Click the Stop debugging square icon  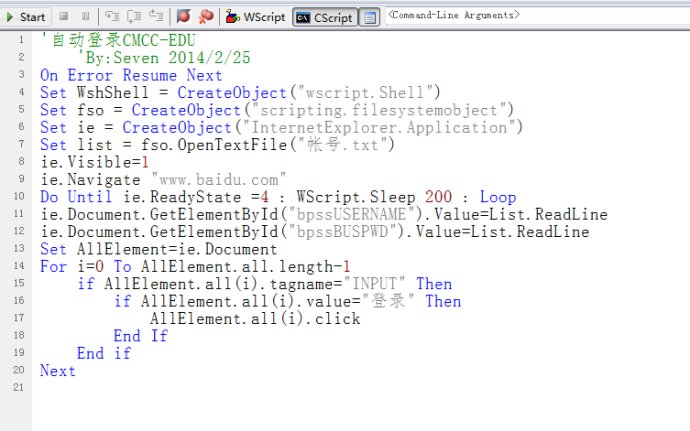pos(64,16)
